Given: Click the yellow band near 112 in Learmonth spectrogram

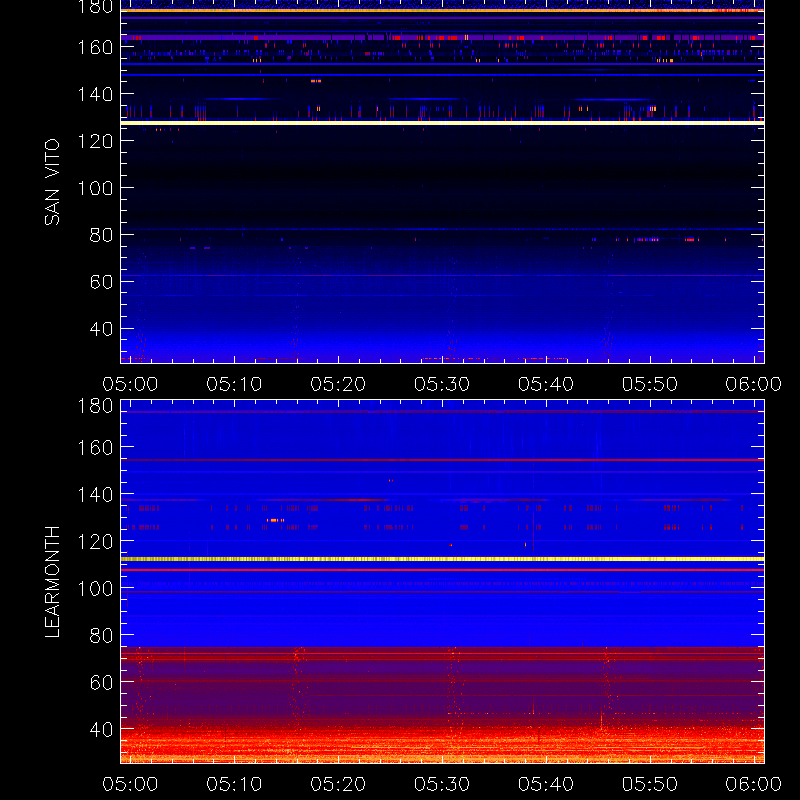Looking at the screenshot, I should [442, 559].
